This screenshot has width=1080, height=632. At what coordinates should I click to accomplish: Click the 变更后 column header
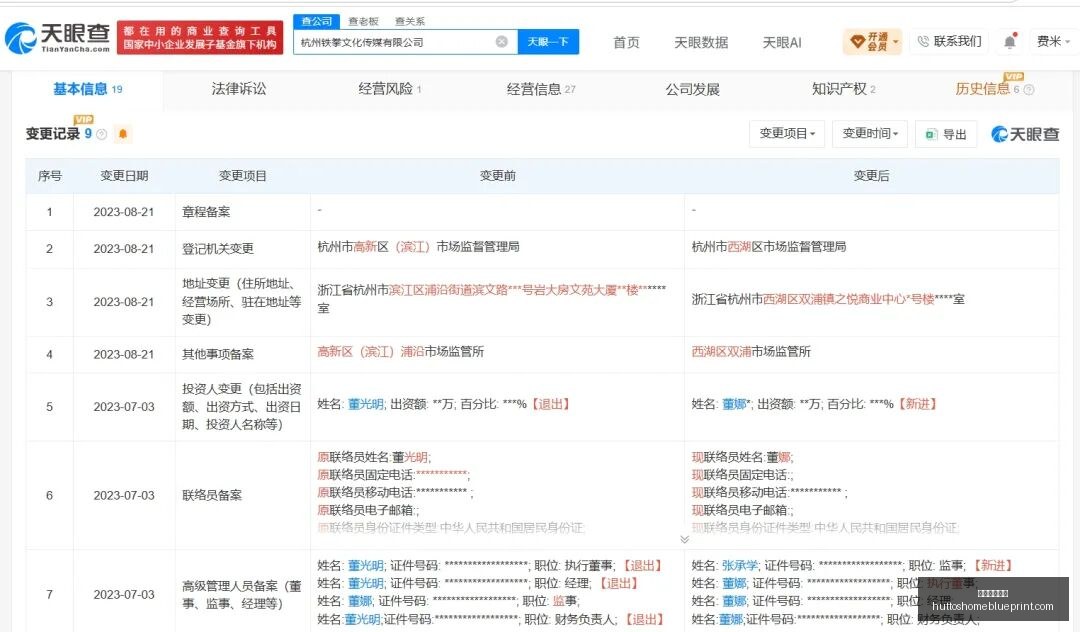point(871,176)
